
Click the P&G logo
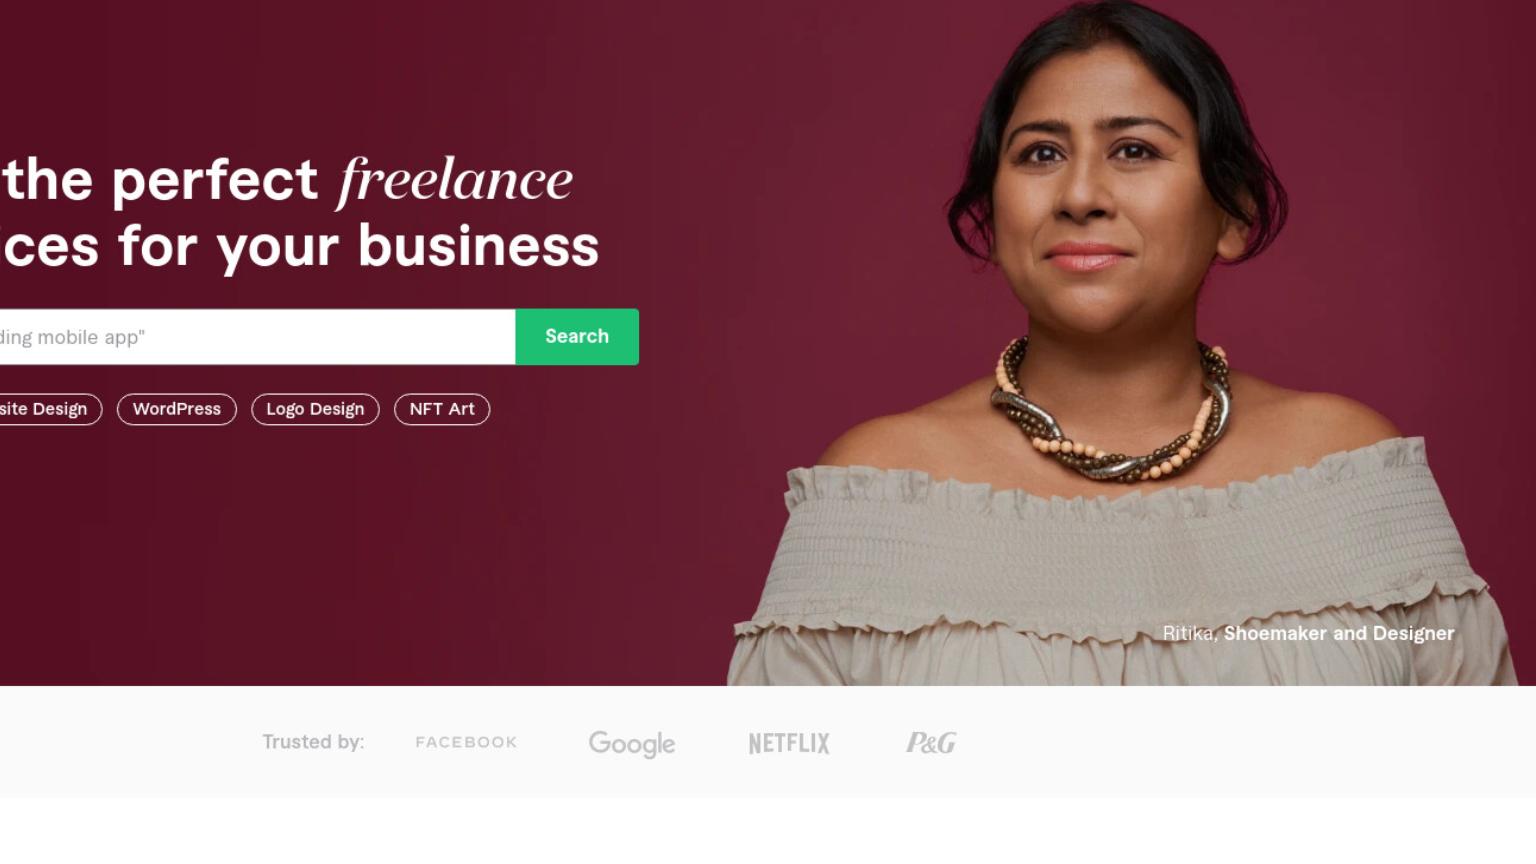click(x=931, y=743)
